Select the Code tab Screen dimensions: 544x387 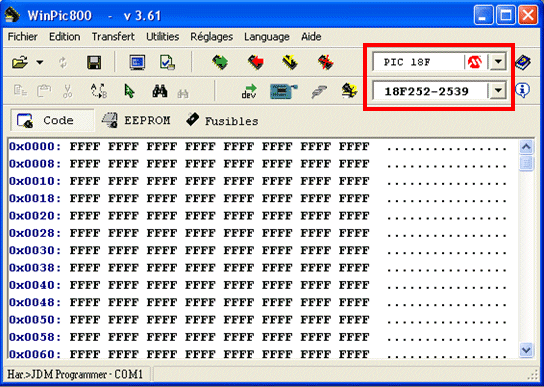52,120
